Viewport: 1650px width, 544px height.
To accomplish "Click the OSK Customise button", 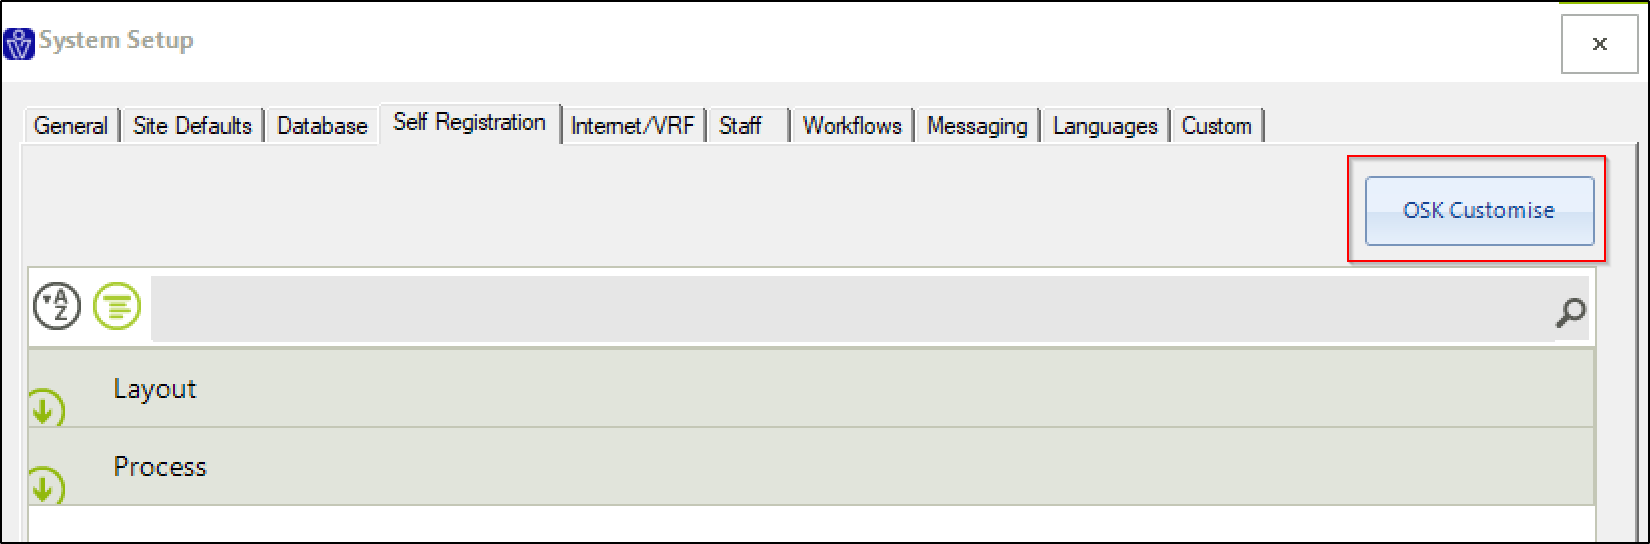I will 1479,211.
